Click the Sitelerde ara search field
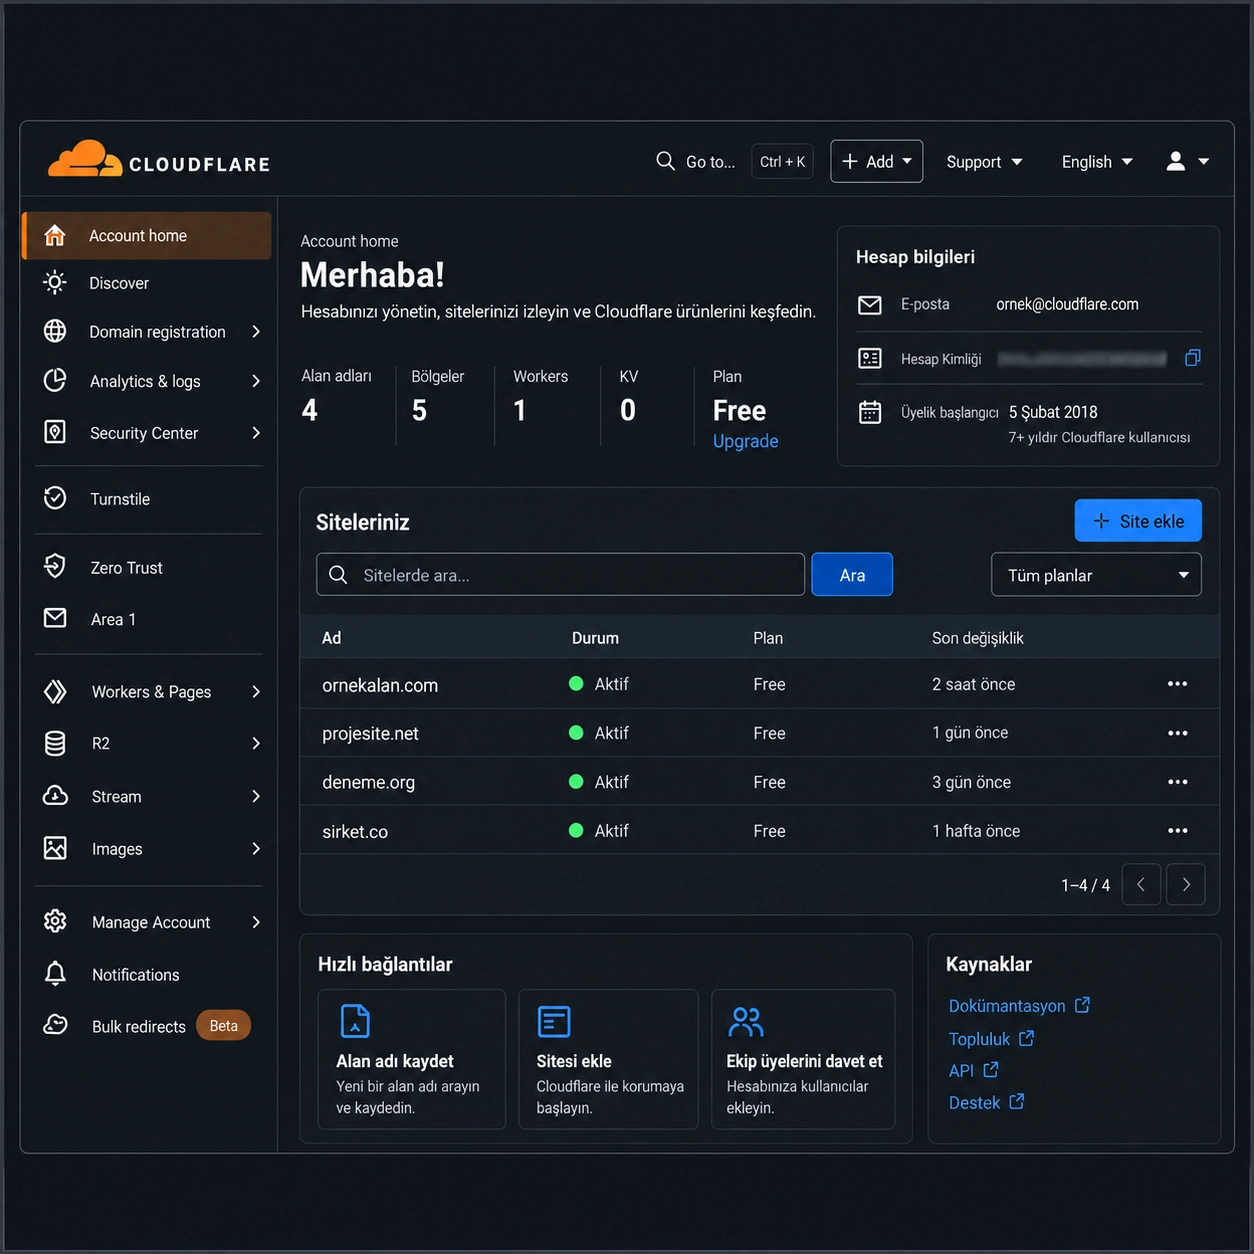Image resolution: width=1254 pixels, height=1254 pixels. pyautogui.click(x=561, y=575)
